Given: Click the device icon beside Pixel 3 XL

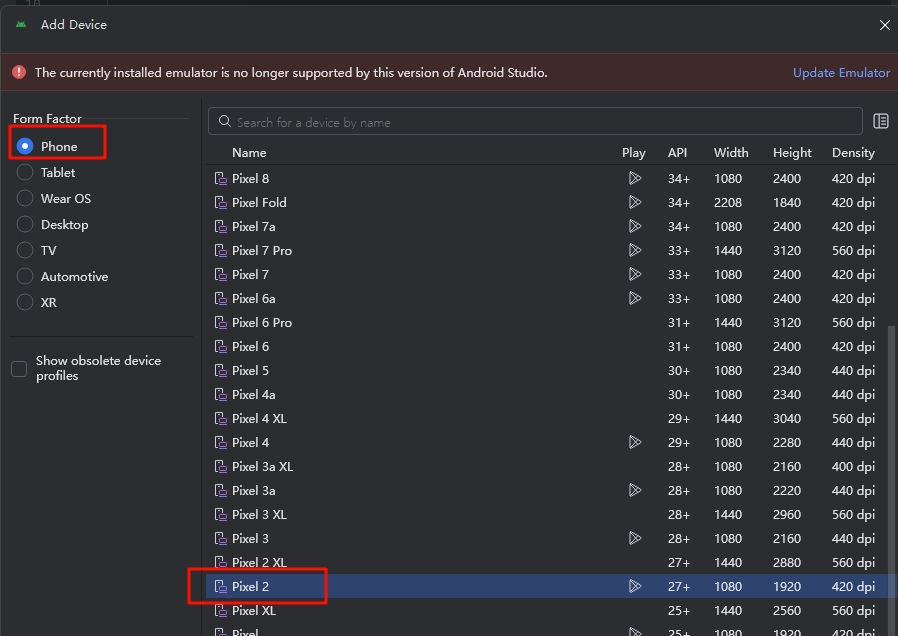Looking at the screenshot, I should [x=220, y=515].
